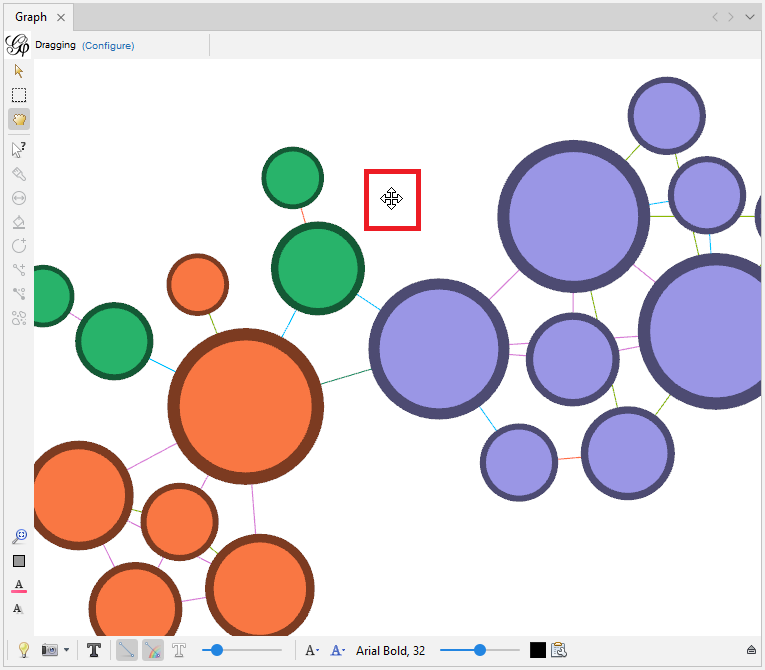765x670 pixels.
Task: Select the Edge pencil tool
Action: [x=19, y=270]
